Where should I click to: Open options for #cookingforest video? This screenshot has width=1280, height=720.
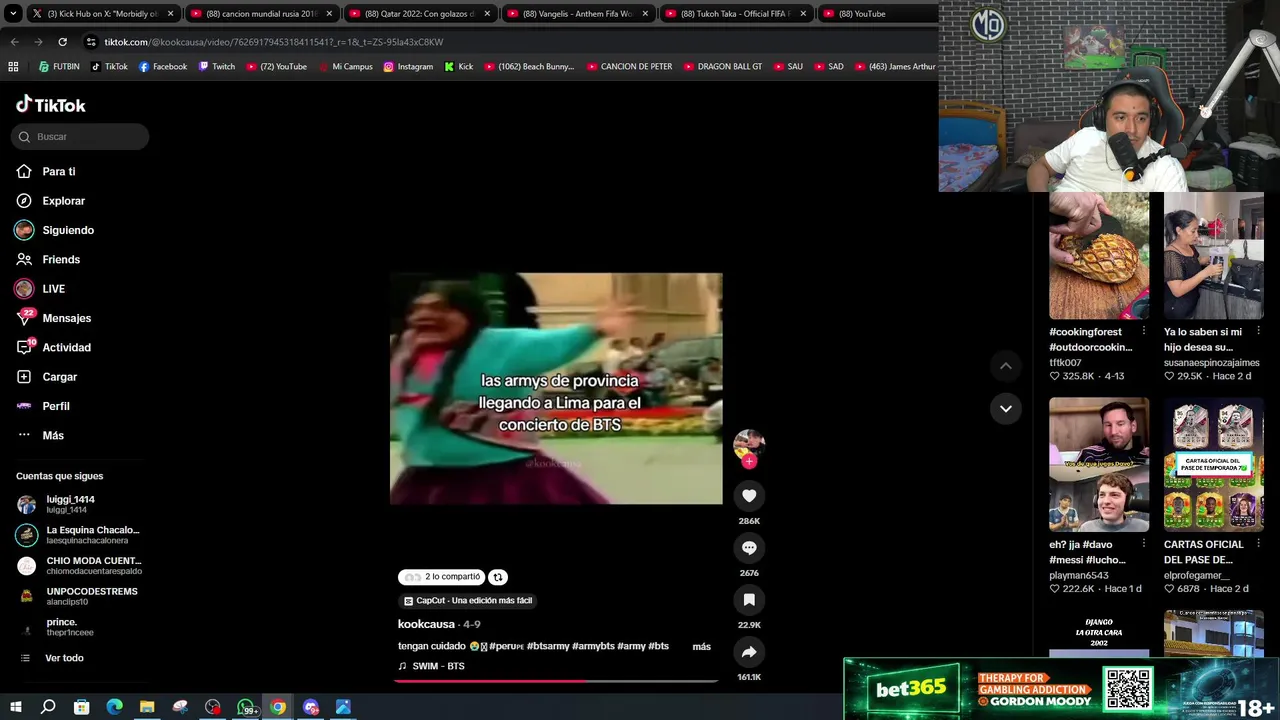(x=1144, y=331)
